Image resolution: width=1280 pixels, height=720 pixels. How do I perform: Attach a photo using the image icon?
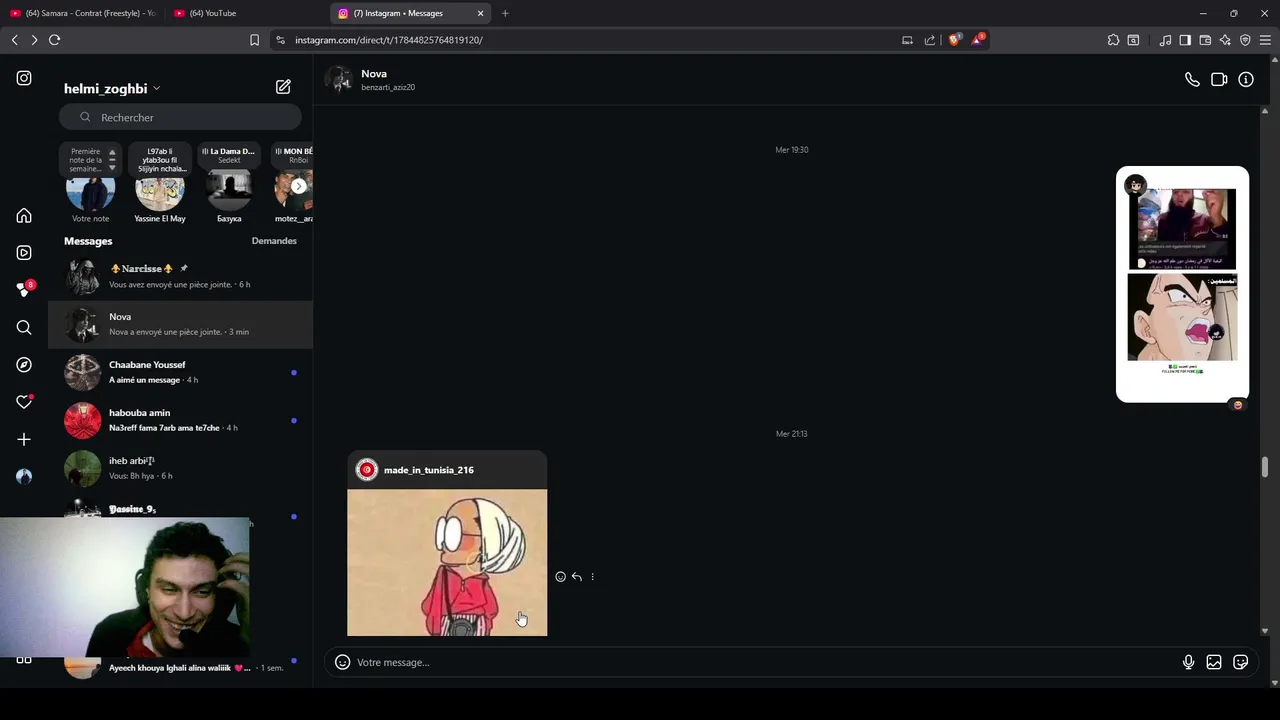tap(1214, 662)
